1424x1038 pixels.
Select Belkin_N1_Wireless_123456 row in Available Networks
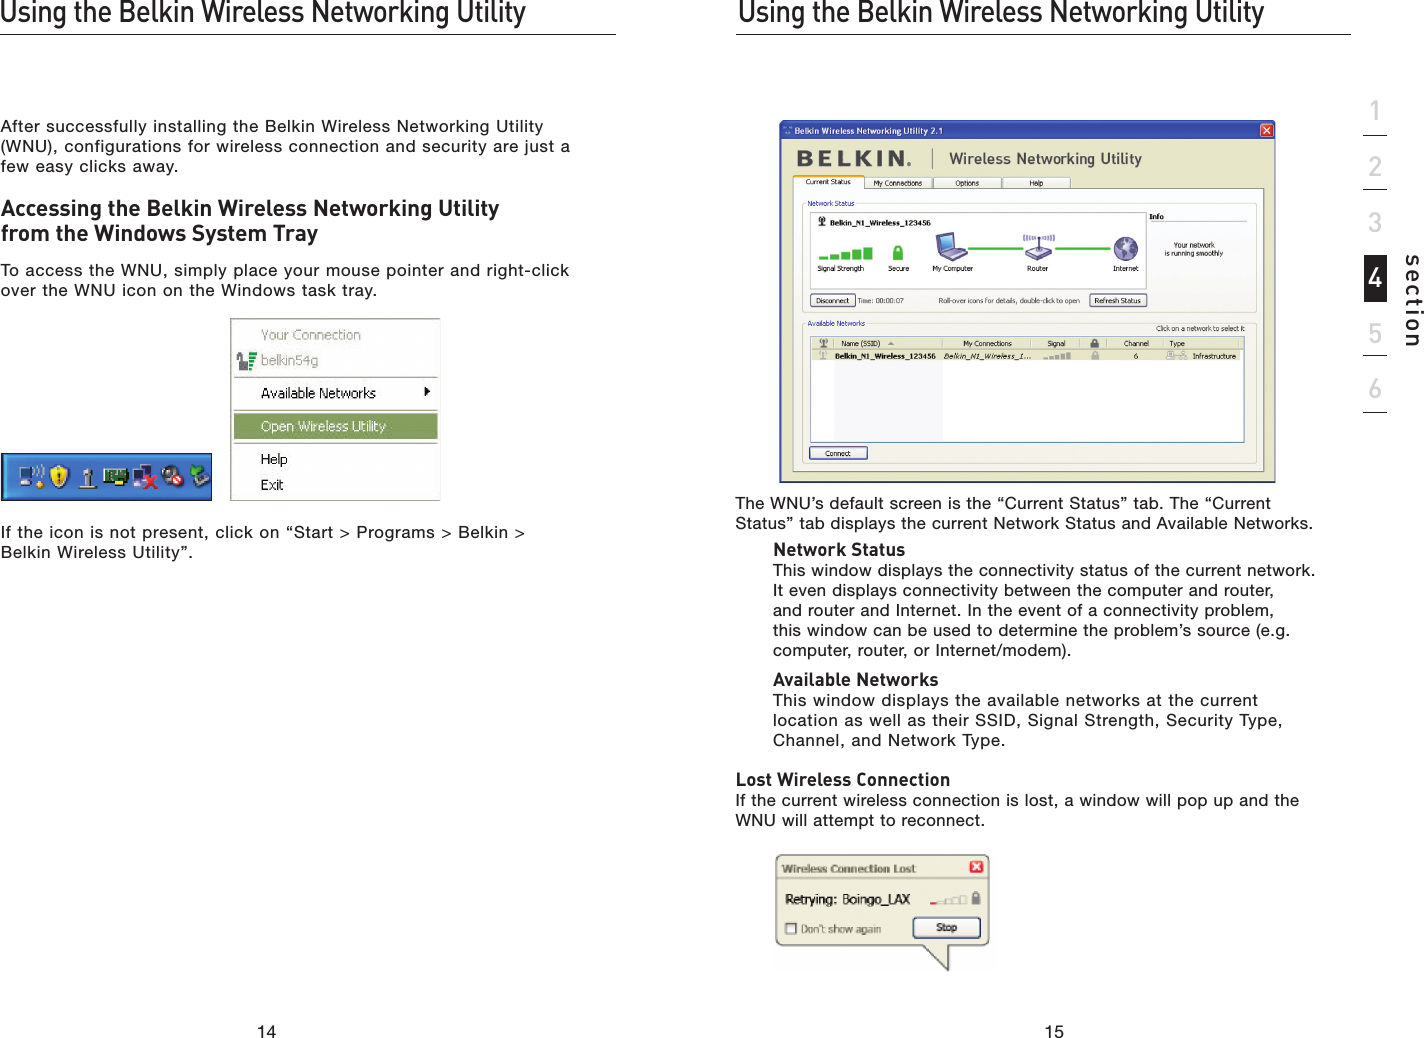tap(1027, 355)
